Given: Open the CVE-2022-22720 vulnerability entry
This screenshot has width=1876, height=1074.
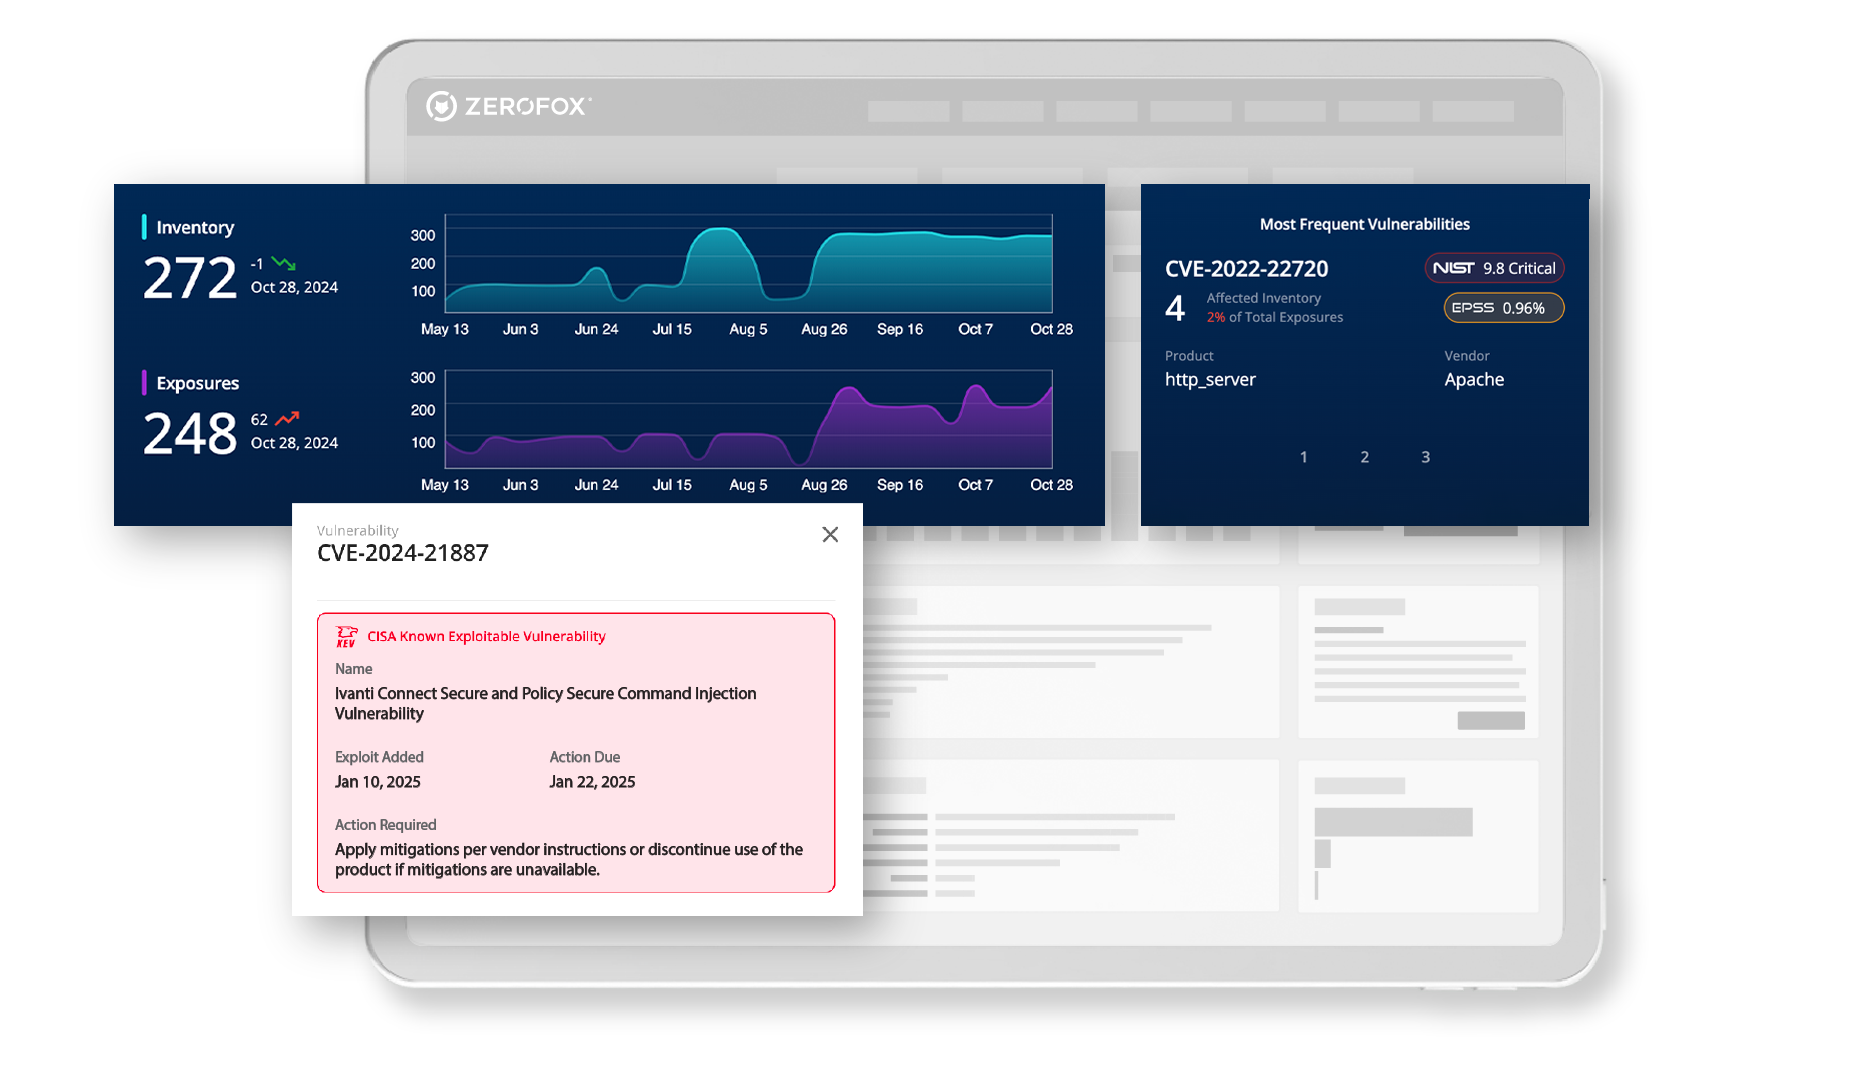Looking at the screenshot, I should point(1246,269).
